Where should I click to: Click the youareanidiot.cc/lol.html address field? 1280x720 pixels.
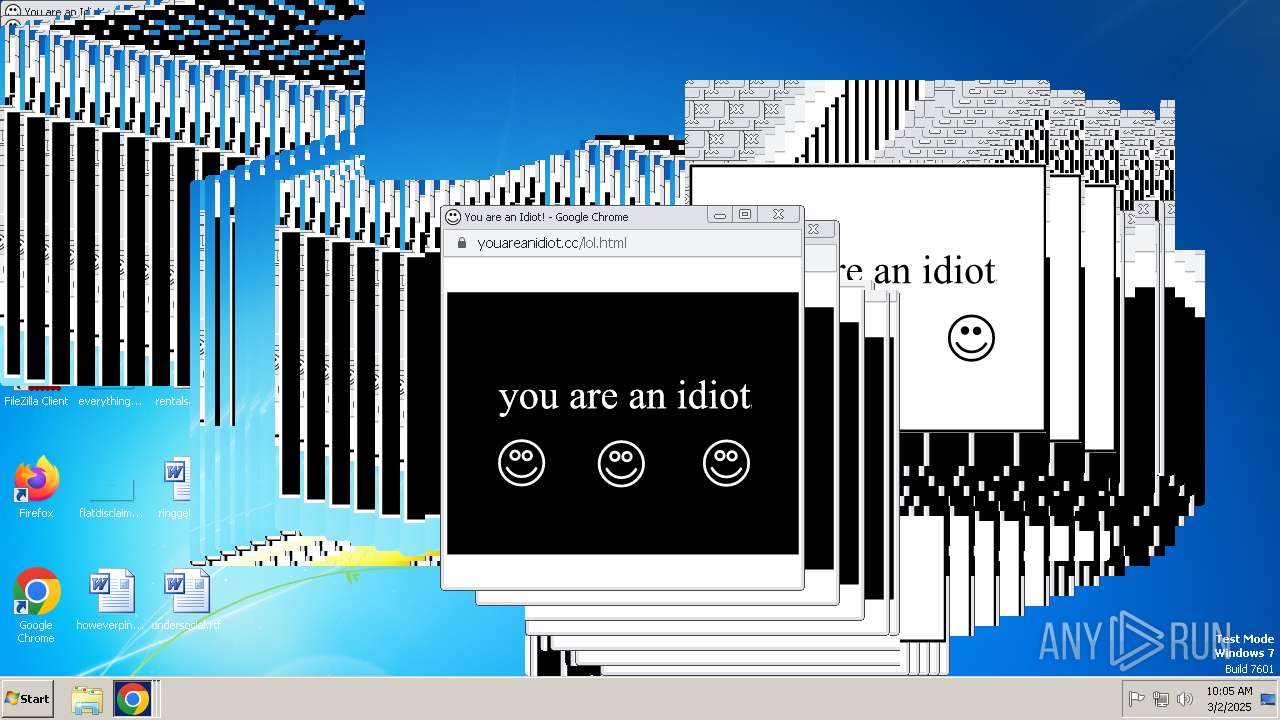coord(622,243)
